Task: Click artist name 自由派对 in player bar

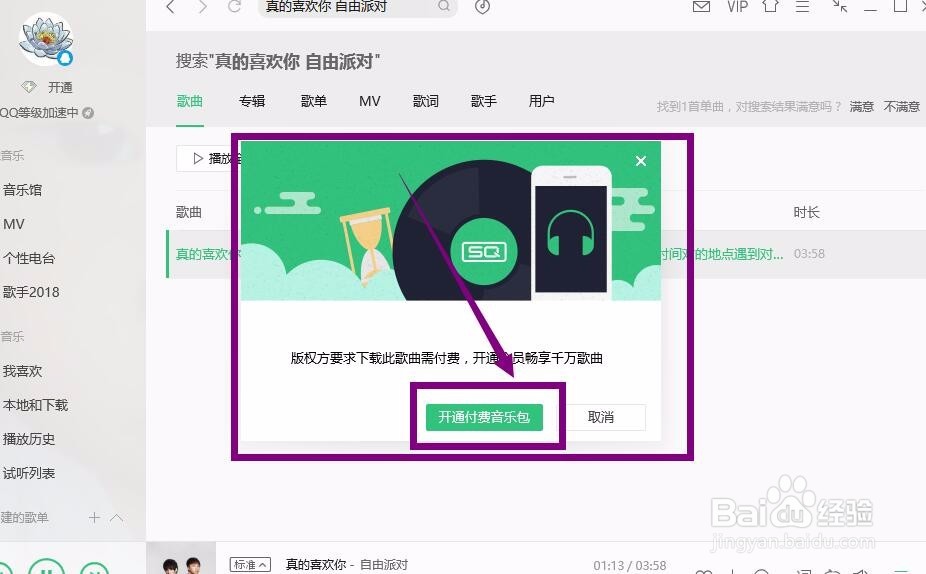Action: point(384,565)
